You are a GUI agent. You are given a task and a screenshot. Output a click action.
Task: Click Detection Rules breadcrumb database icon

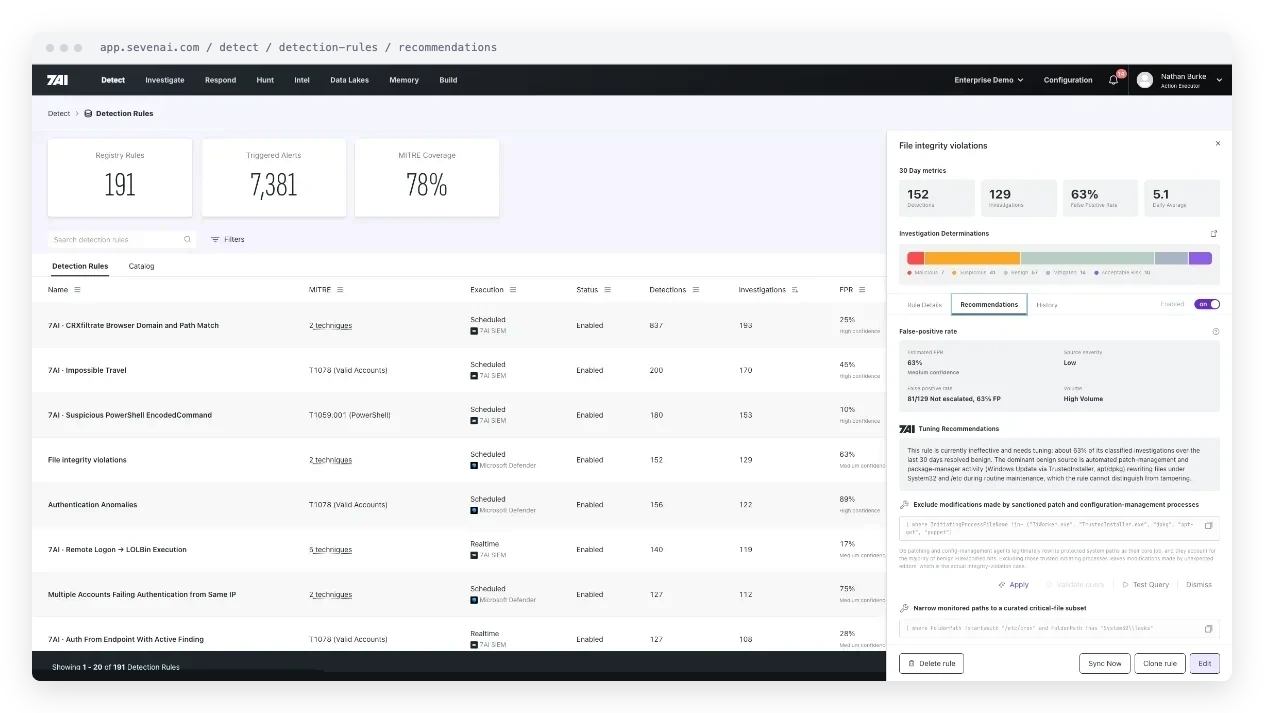88,114
